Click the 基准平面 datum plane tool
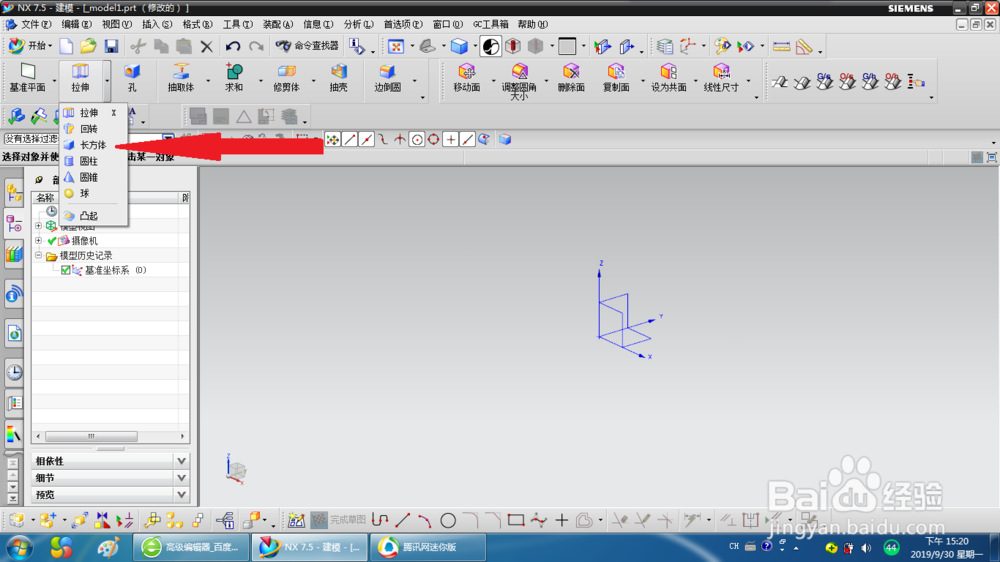This screenshot has height=562, width=1000. tap(27, 78)
